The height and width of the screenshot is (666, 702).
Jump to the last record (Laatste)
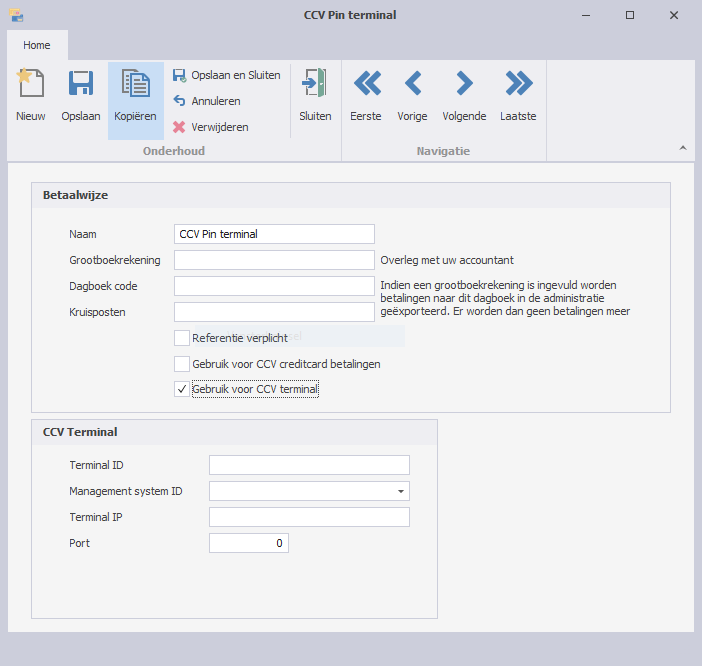pyautogui.click(x=518, y=95)
